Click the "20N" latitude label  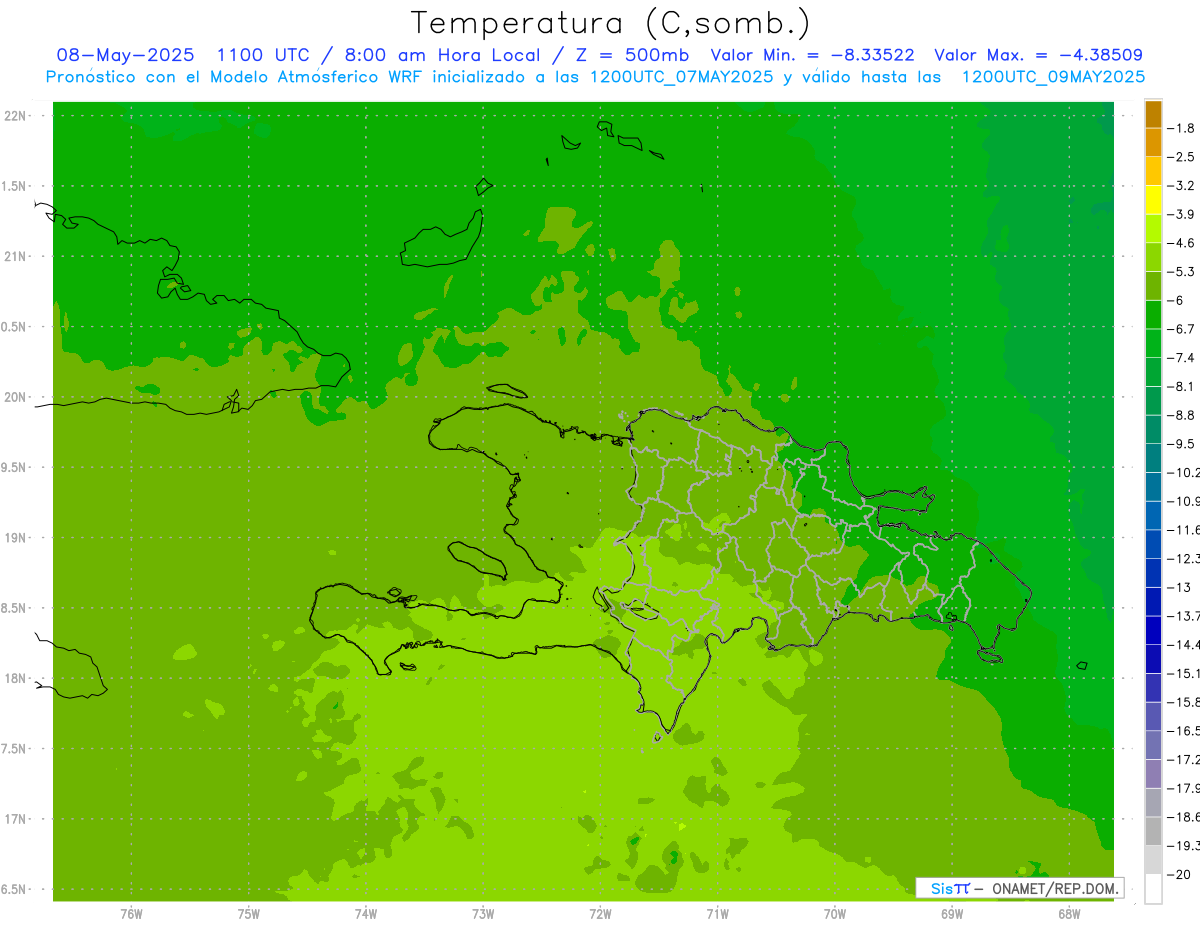pyautogui.click(x=16, y=397)
